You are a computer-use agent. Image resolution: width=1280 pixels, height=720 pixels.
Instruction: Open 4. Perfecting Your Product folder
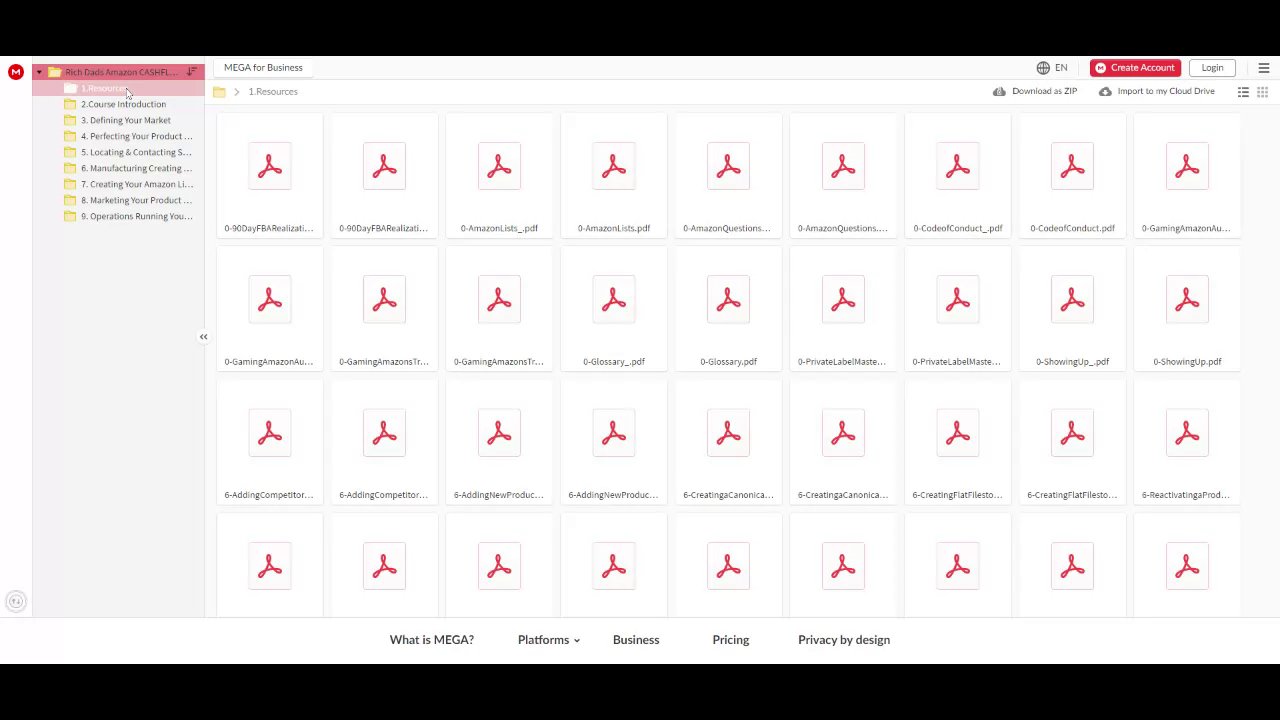[118, 136]
